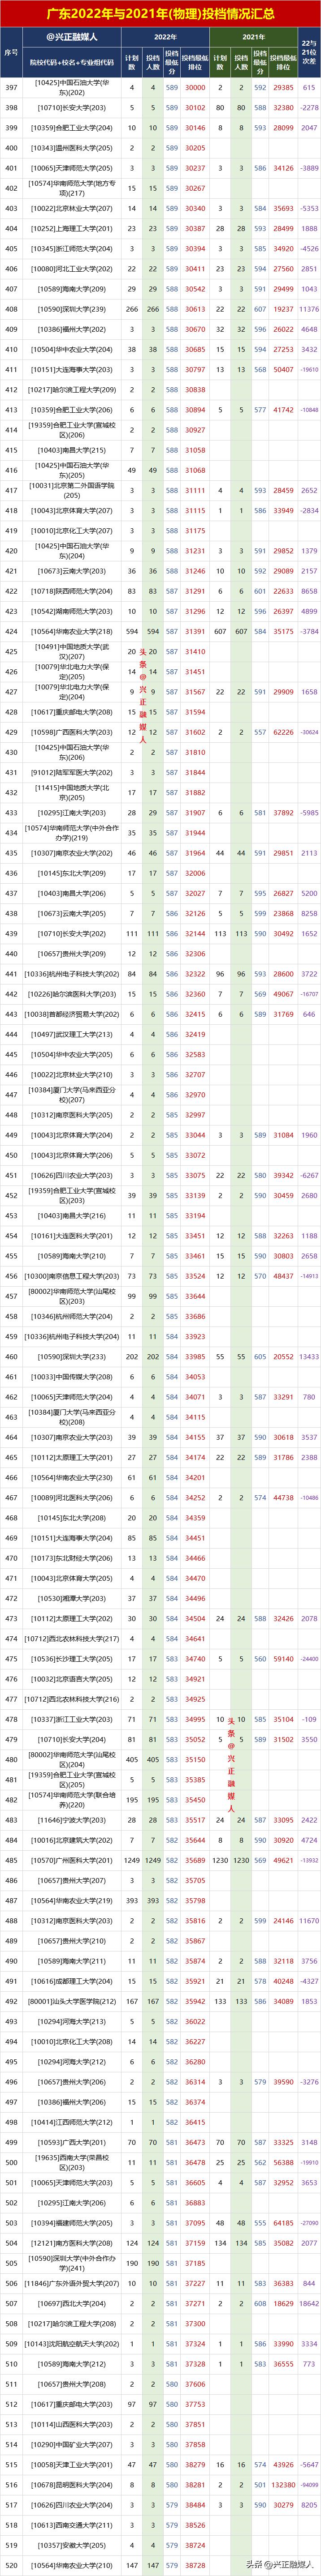Click the 序号 column header

(x=11, y=52)
